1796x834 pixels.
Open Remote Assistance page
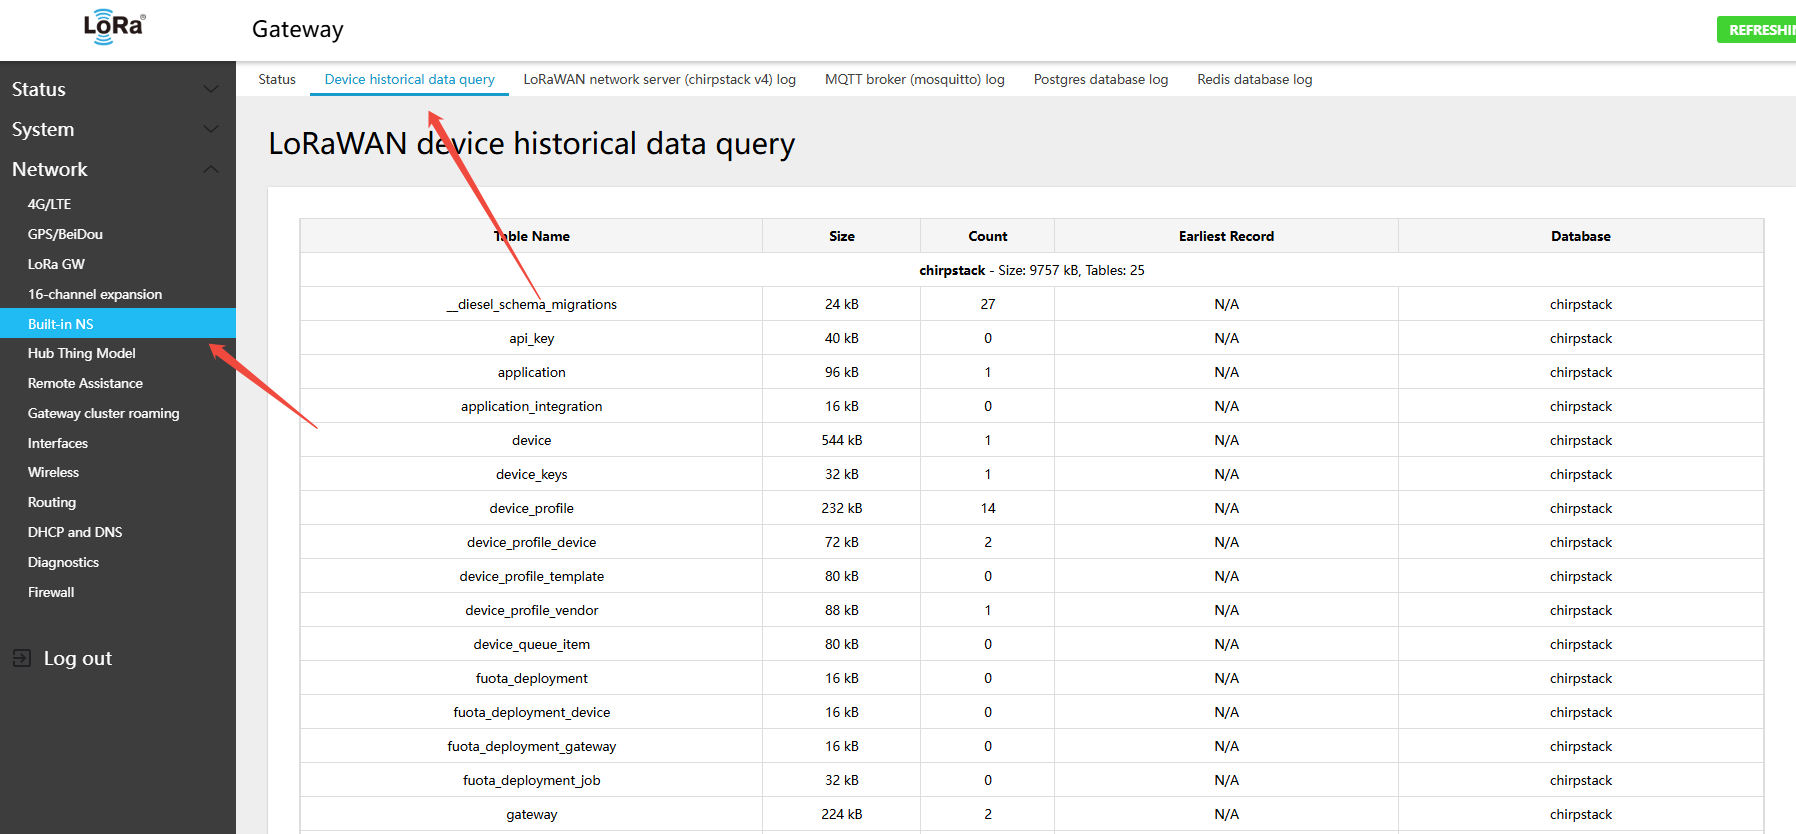(x=85, y=383)
